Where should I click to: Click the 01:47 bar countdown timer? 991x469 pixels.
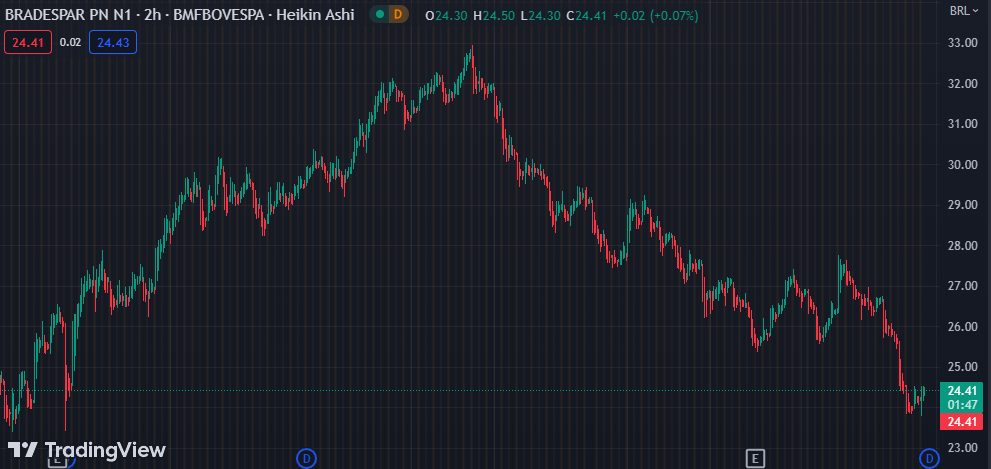[961, 405]
